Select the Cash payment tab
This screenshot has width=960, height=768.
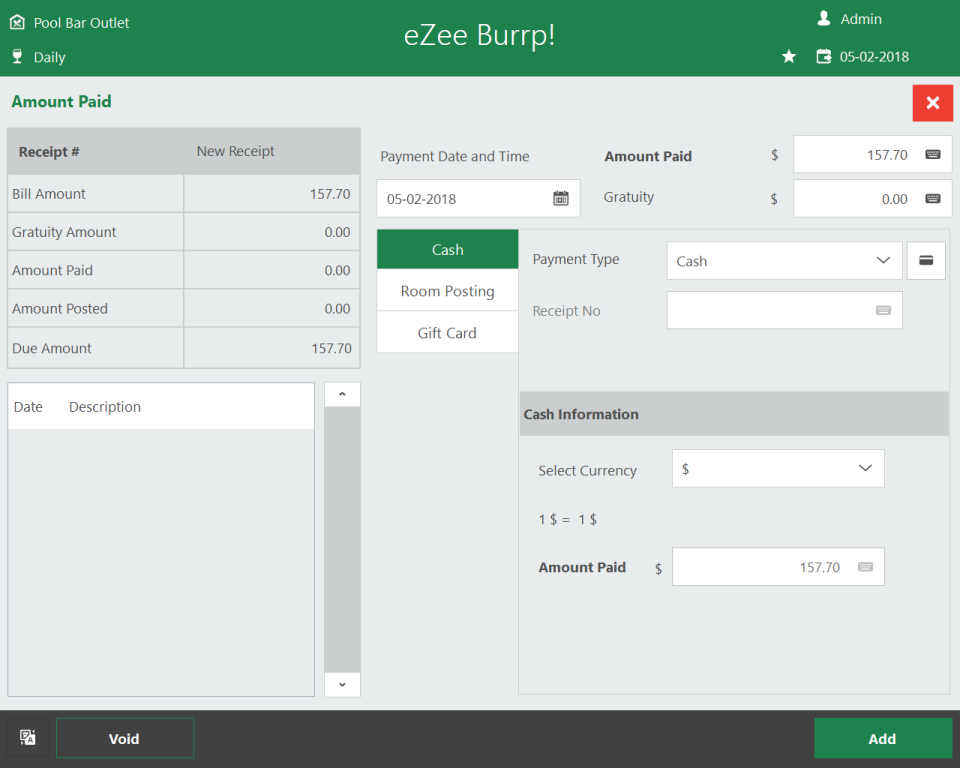click(x=447, y=250)
